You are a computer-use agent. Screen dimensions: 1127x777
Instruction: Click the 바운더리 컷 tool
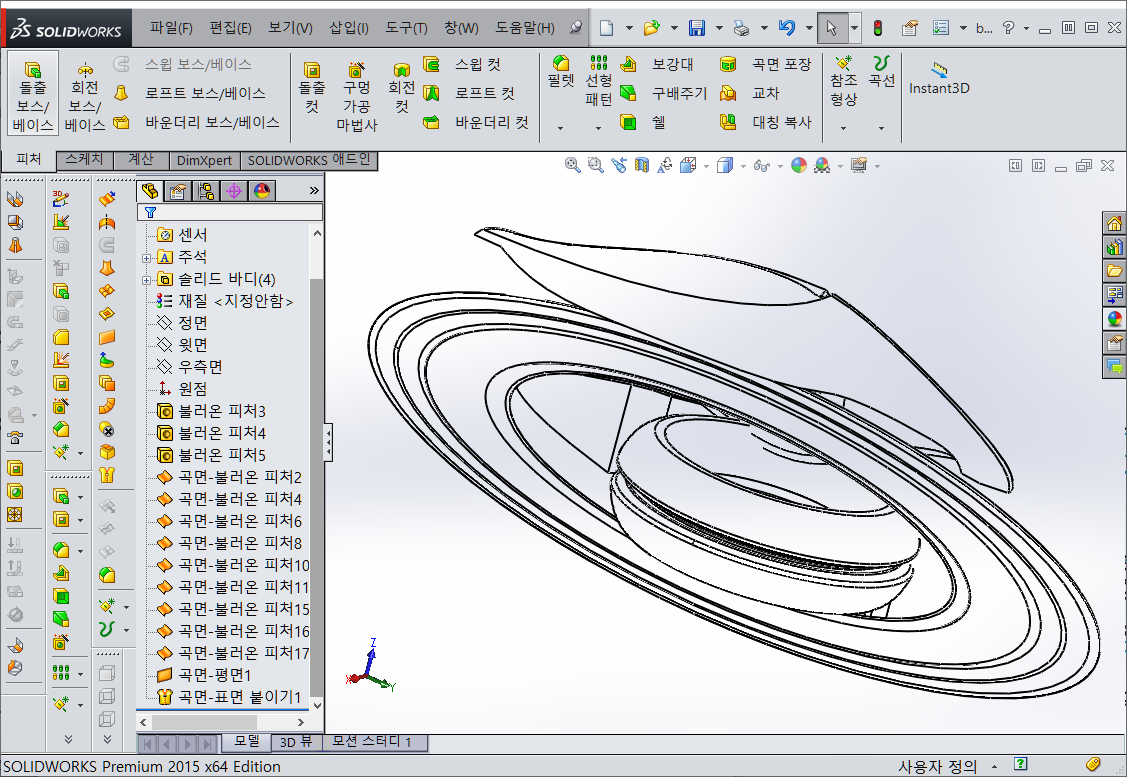pyautogui.click(x=476, y=122)
